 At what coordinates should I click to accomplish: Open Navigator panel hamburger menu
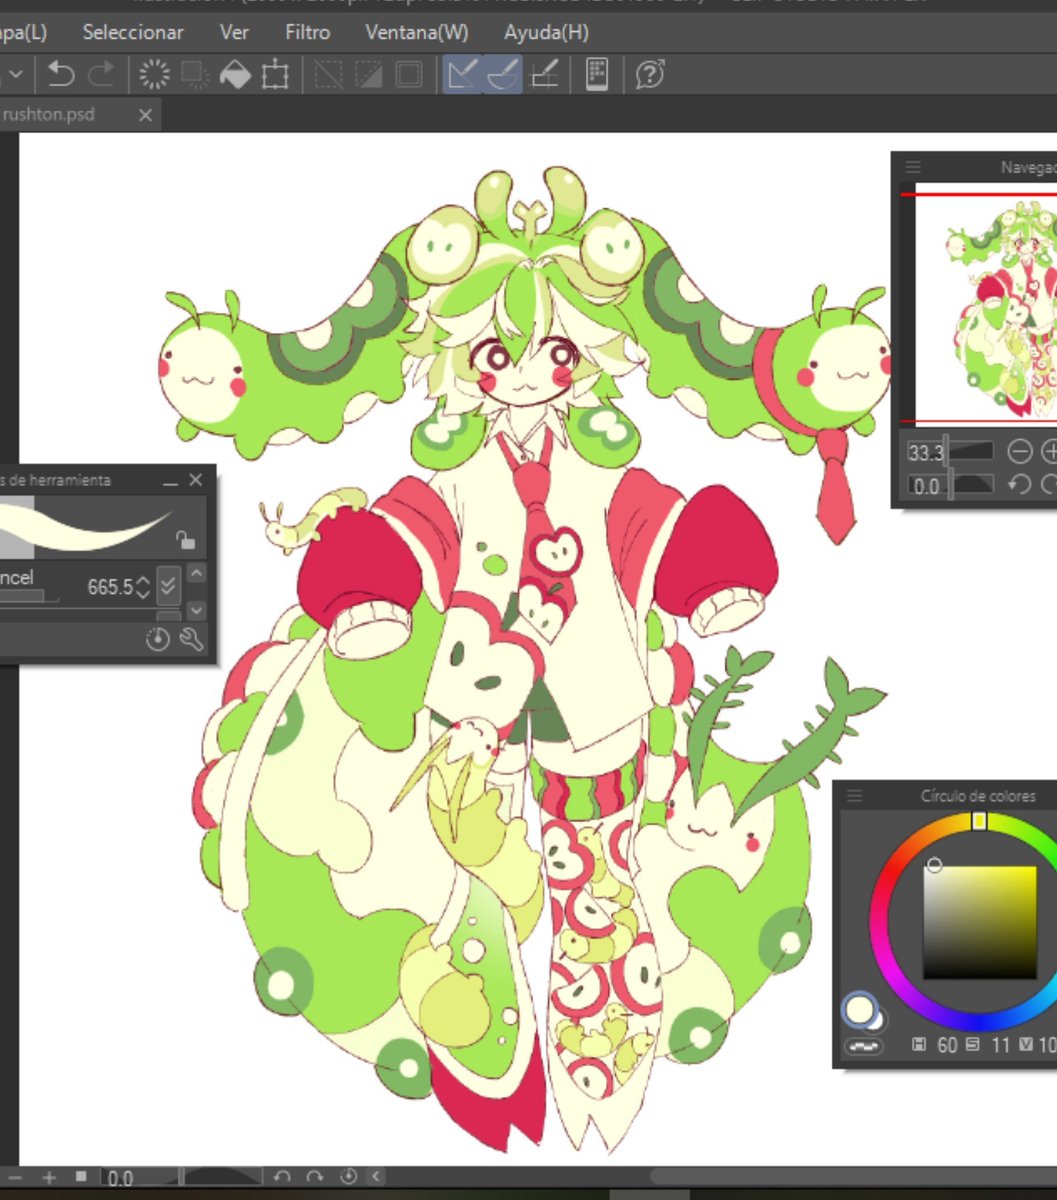(912, 168)
